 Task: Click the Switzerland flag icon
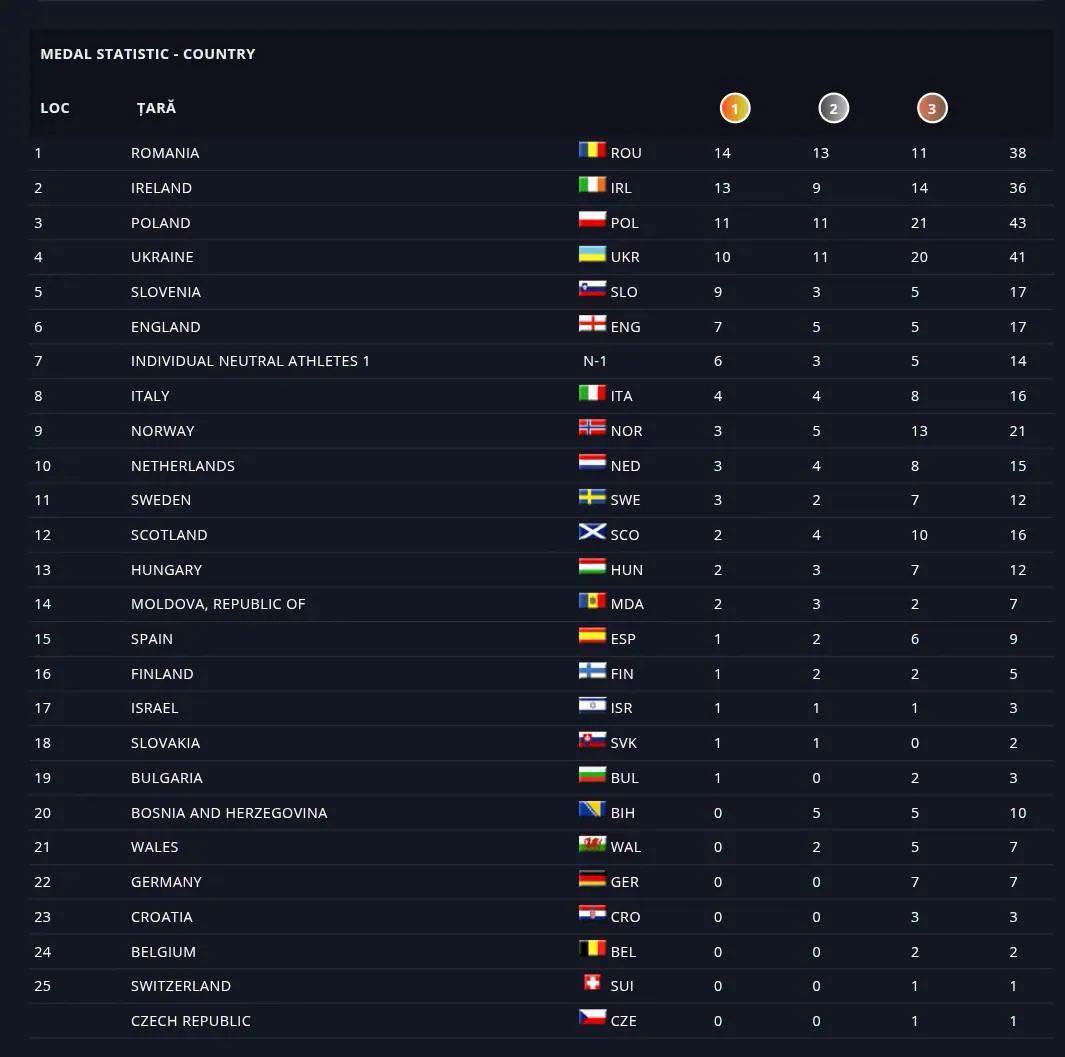pos(593,984)
